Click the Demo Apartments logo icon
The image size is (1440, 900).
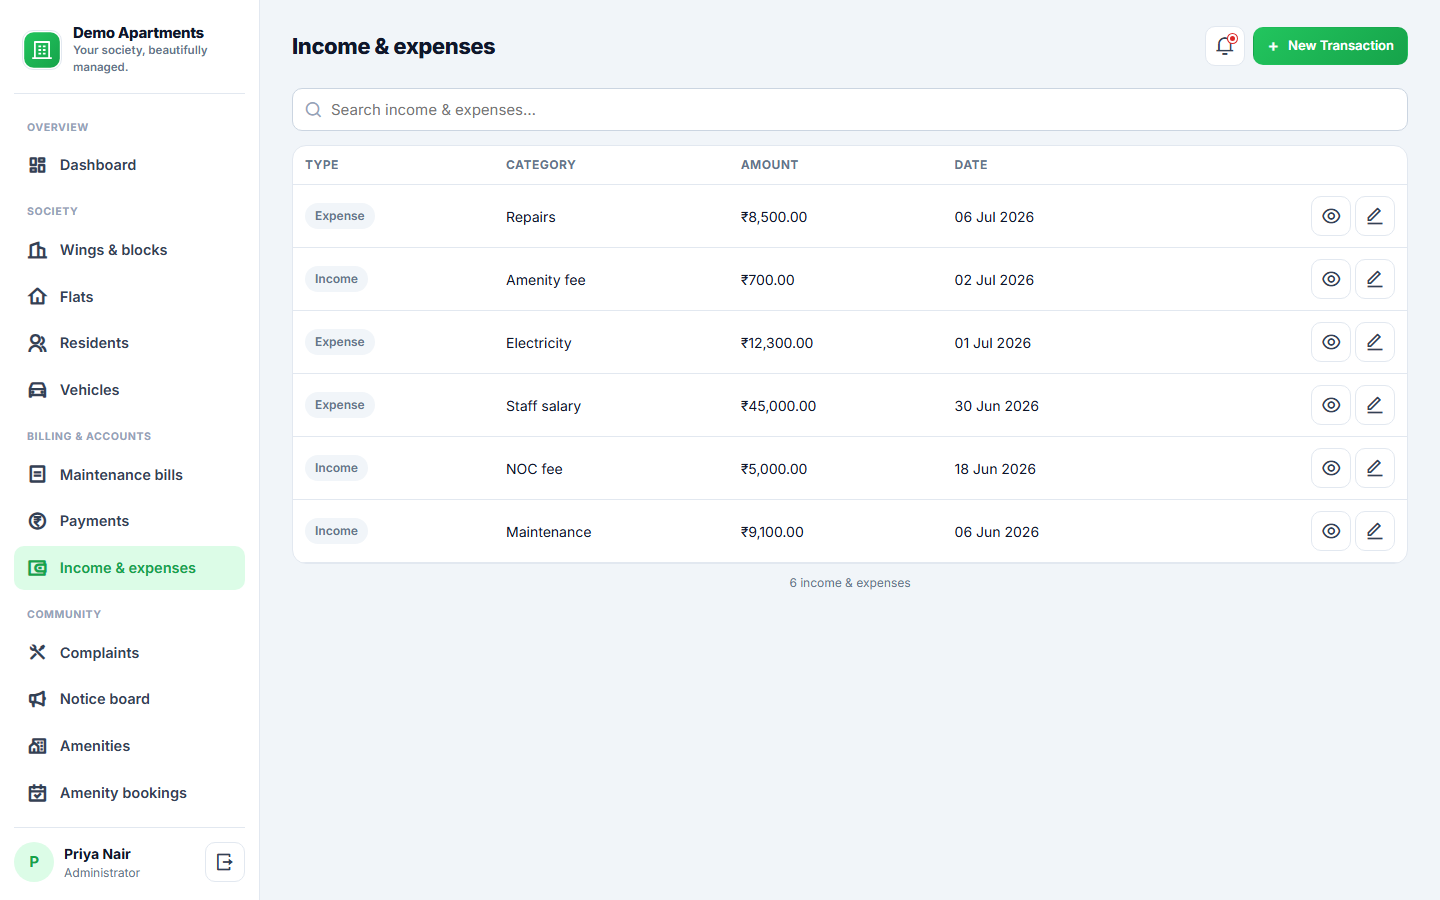42,50
